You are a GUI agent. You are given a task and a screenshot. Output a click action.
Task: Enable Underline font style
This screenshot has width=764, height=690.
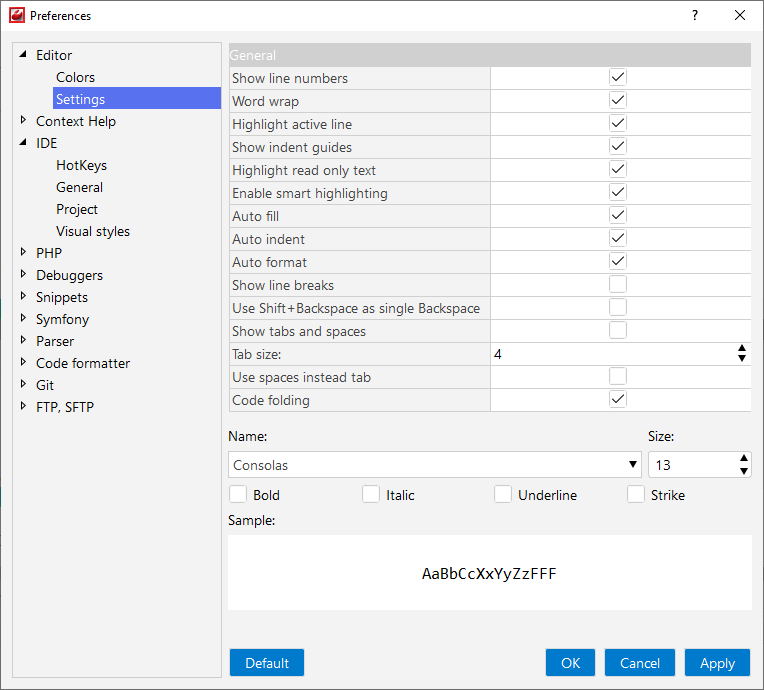pyautogui.click(x=503, y=494)
